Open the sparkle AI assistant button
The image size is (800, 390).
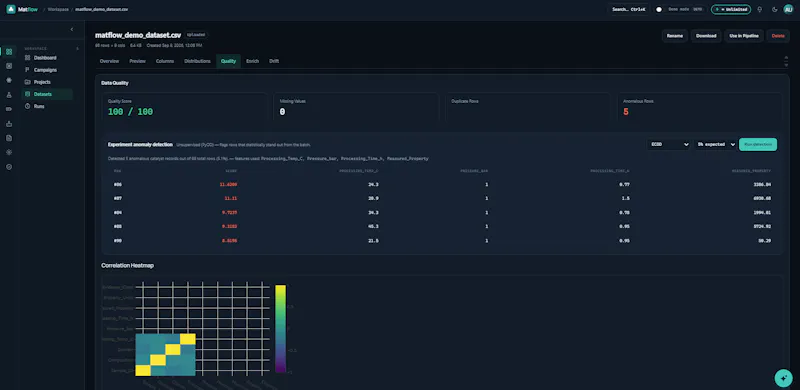click(x=783, y=378)
